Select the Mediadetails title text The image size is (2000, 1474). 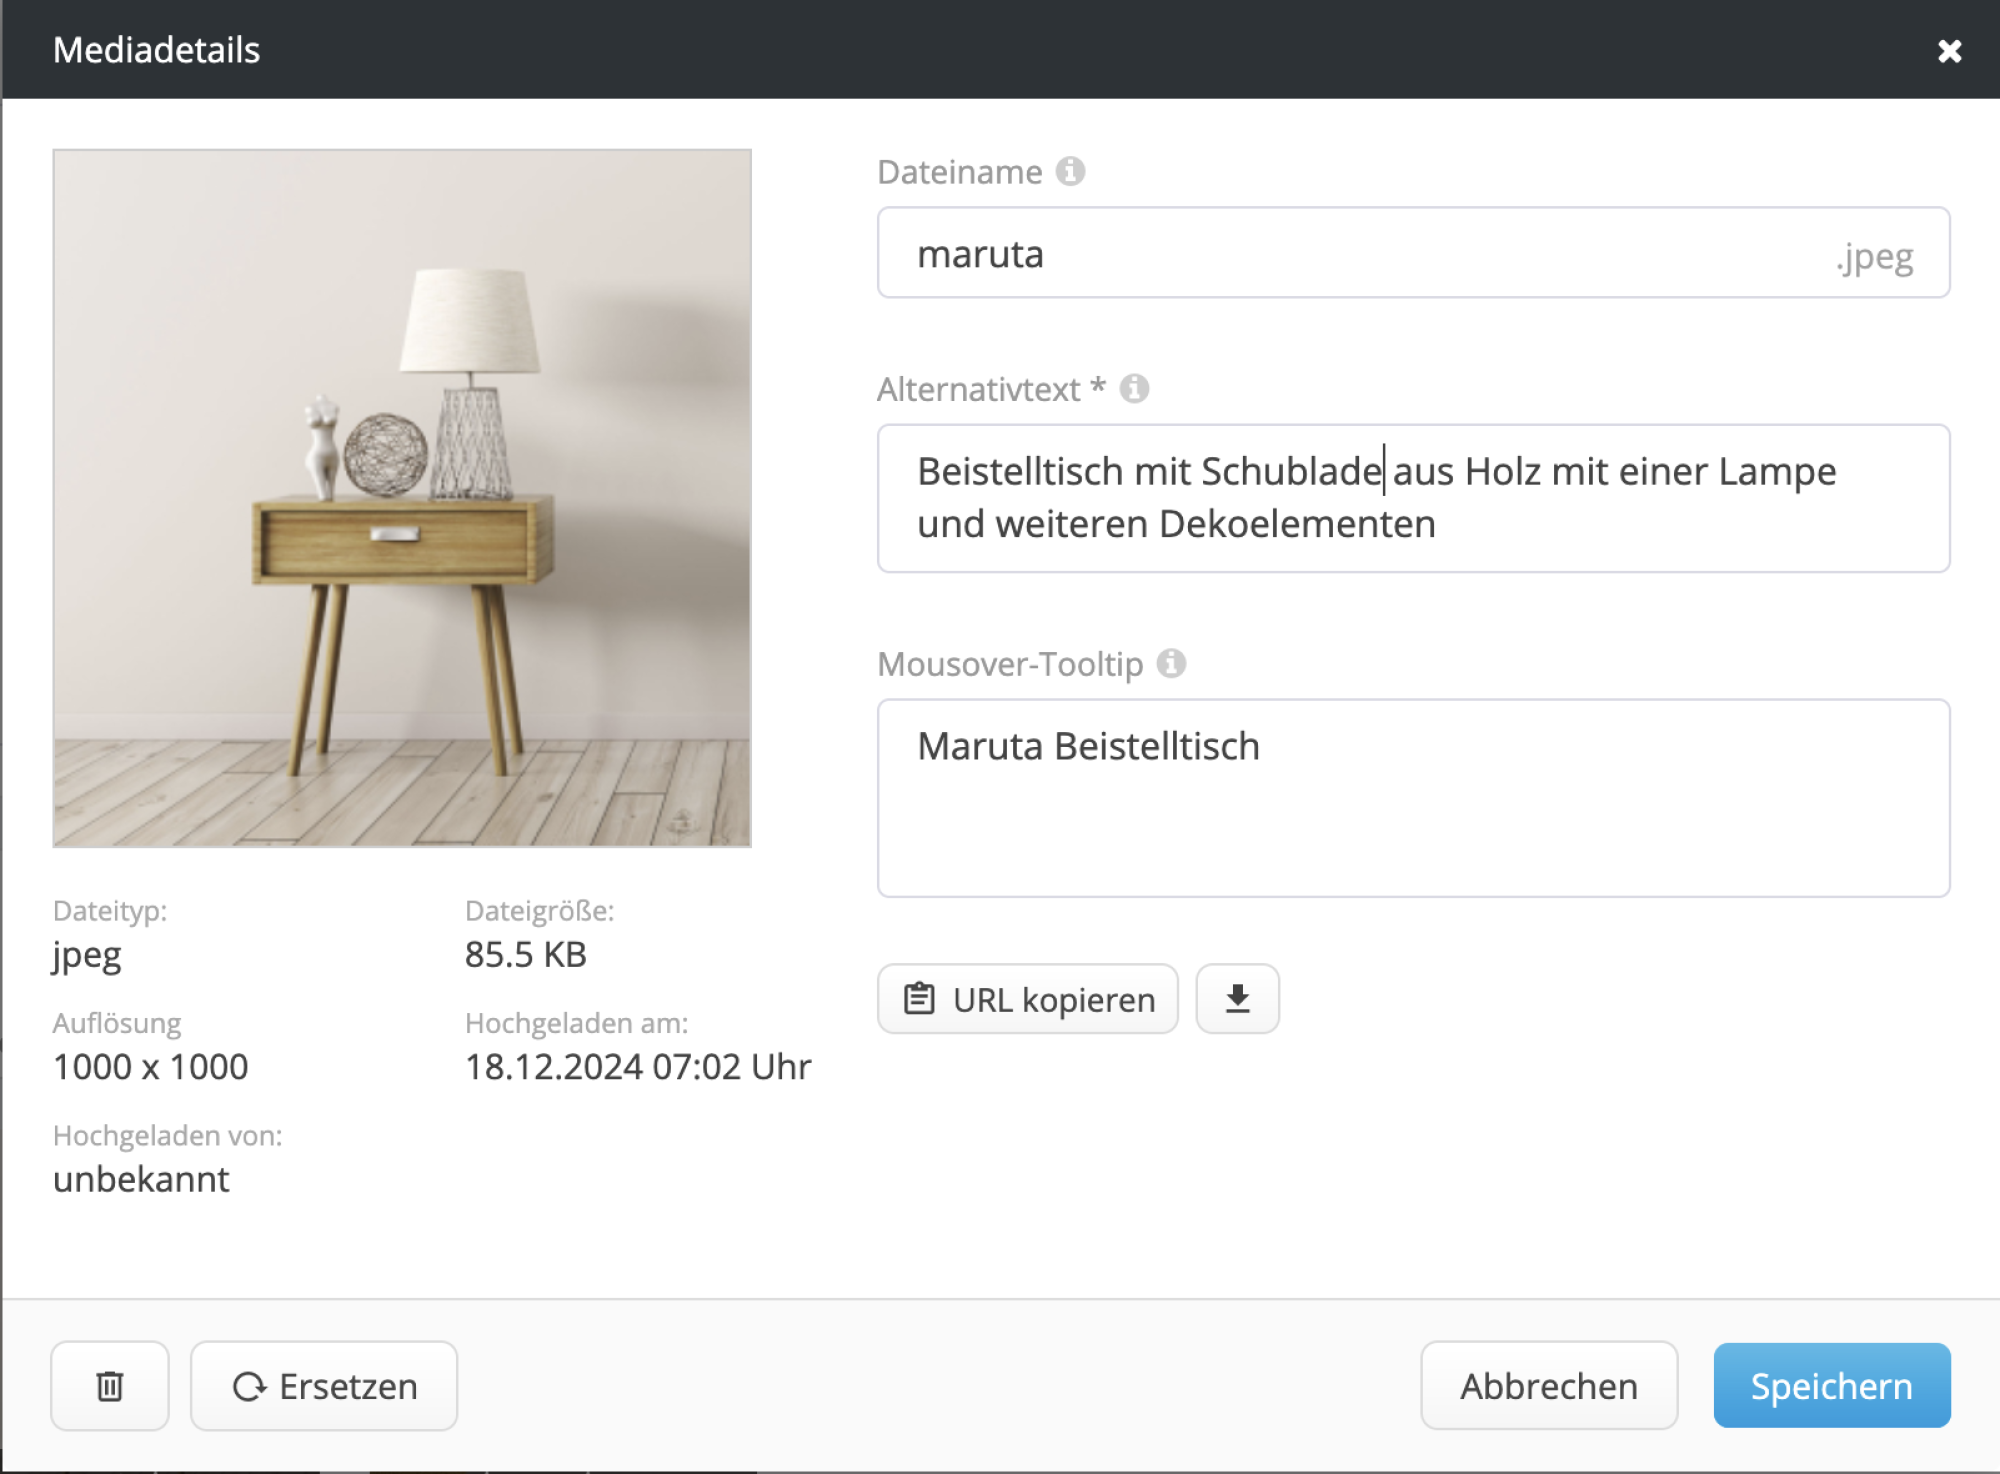click(x=156, y=49)
